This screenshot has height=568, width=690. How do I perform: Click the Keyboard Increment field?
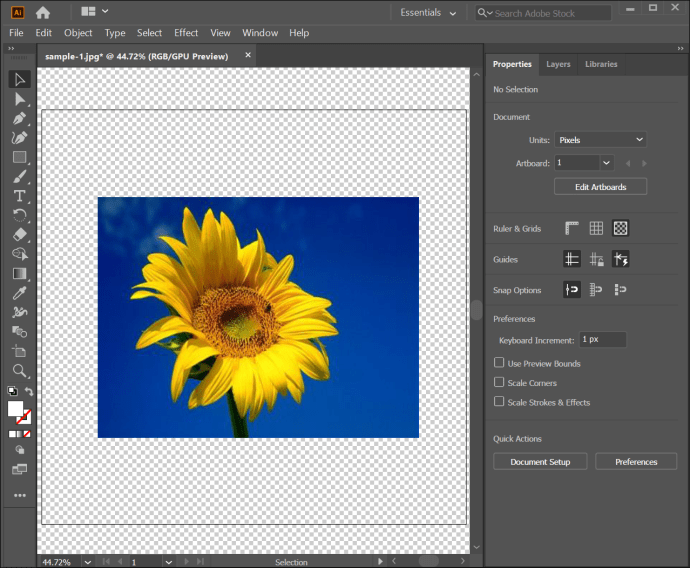click(x=602, y=340)
